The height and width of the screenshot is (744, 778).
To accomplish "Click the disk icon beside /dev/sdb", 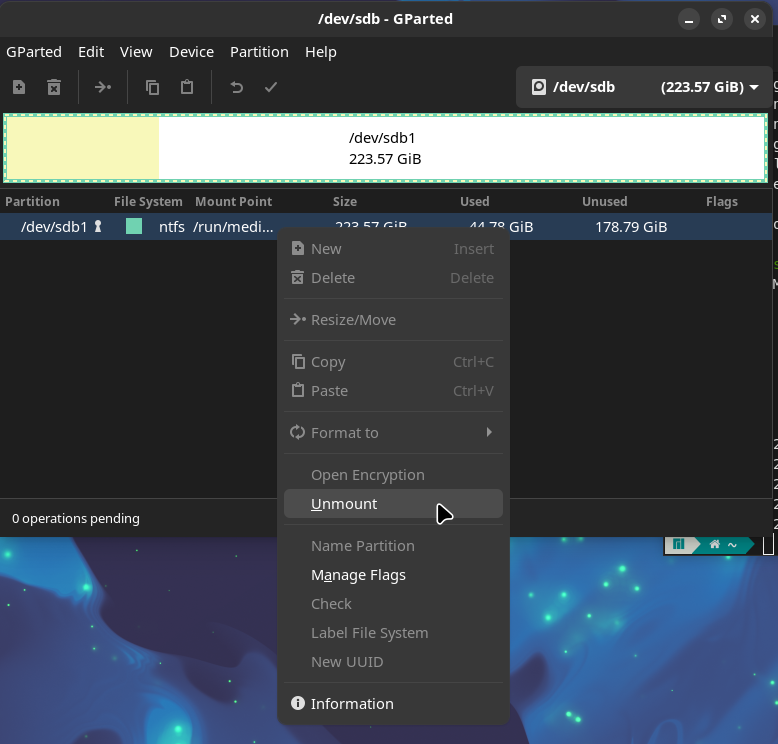I will click(x=539, y=87).
